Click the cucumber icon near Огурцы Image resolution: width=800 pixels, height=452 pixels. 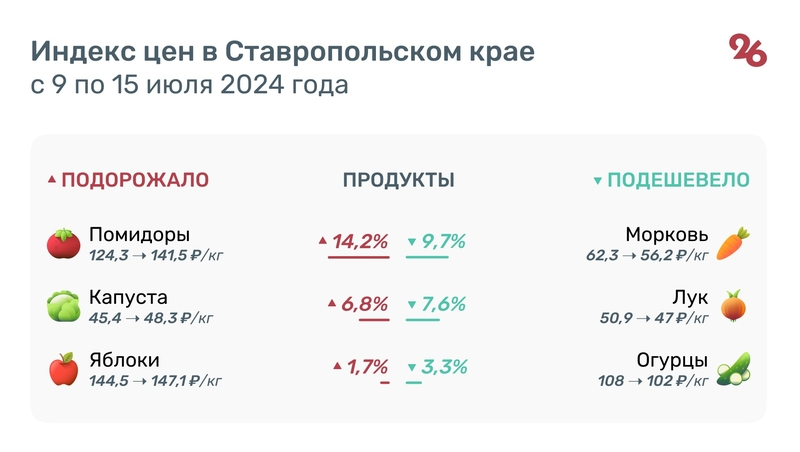coord(733,368)
